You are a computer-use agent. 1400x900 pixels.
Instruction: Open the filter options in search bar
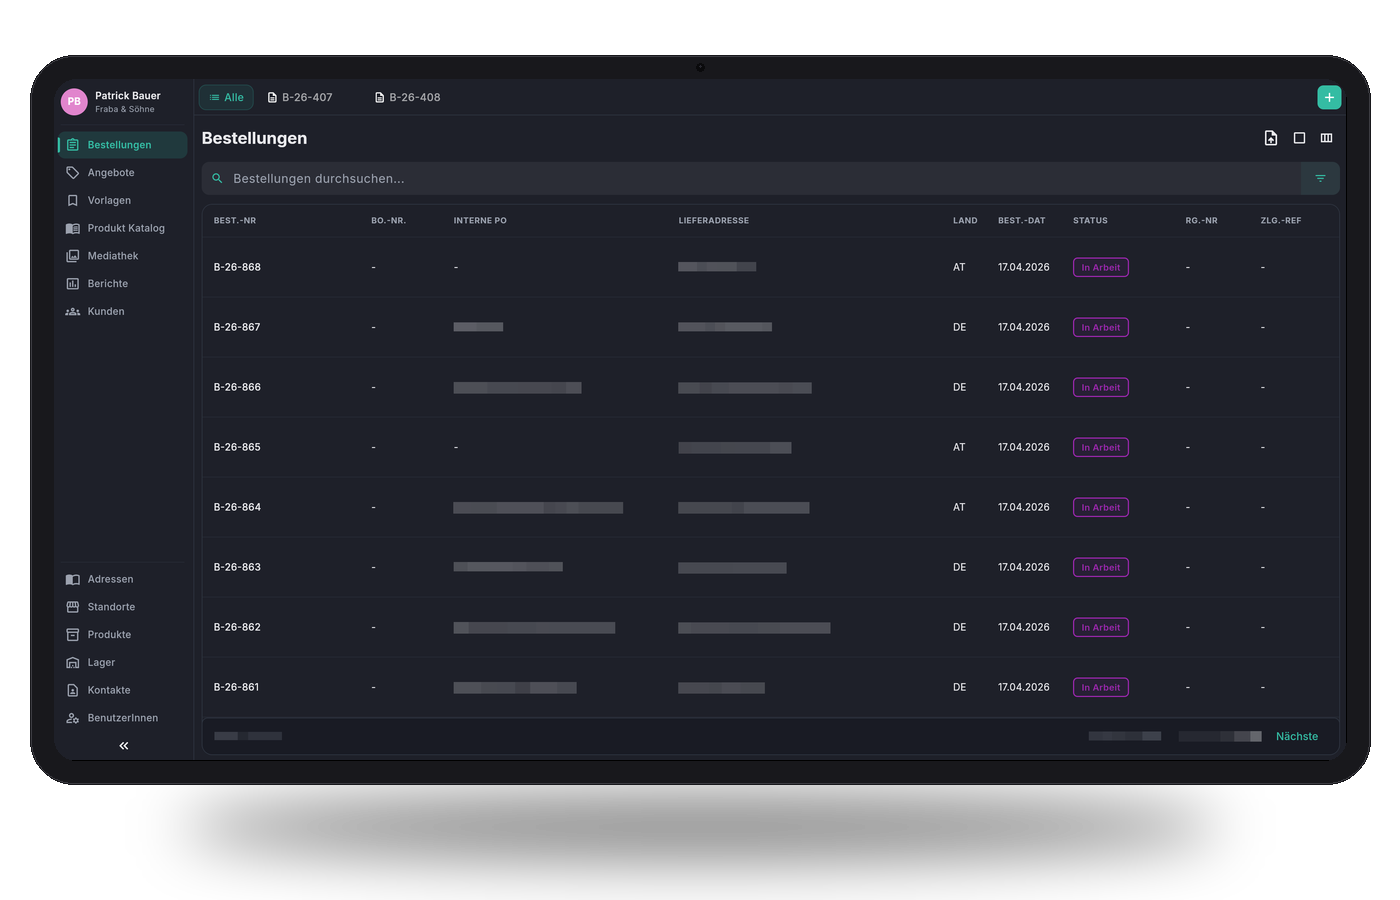pos(1320,179)
